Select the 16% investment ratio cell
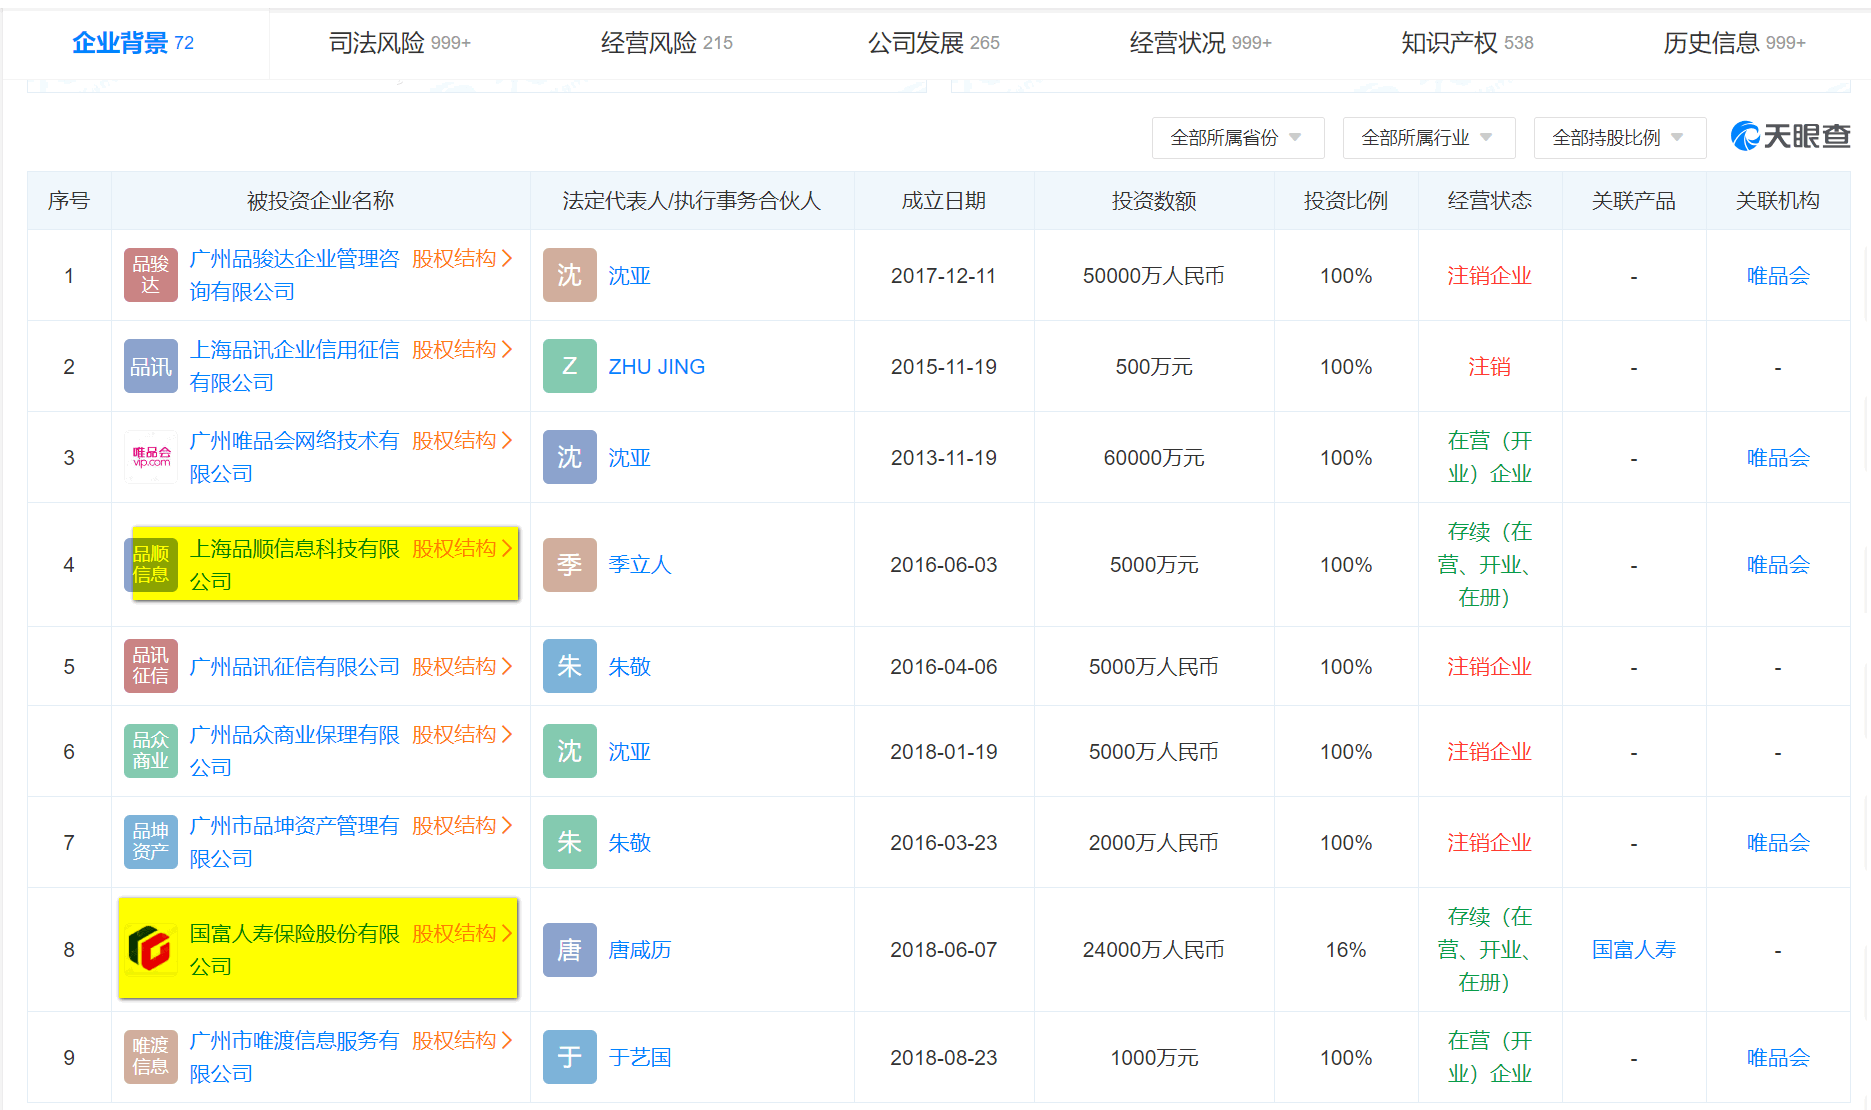Screen dimensions: 1871x1110 click(1346, 950)
